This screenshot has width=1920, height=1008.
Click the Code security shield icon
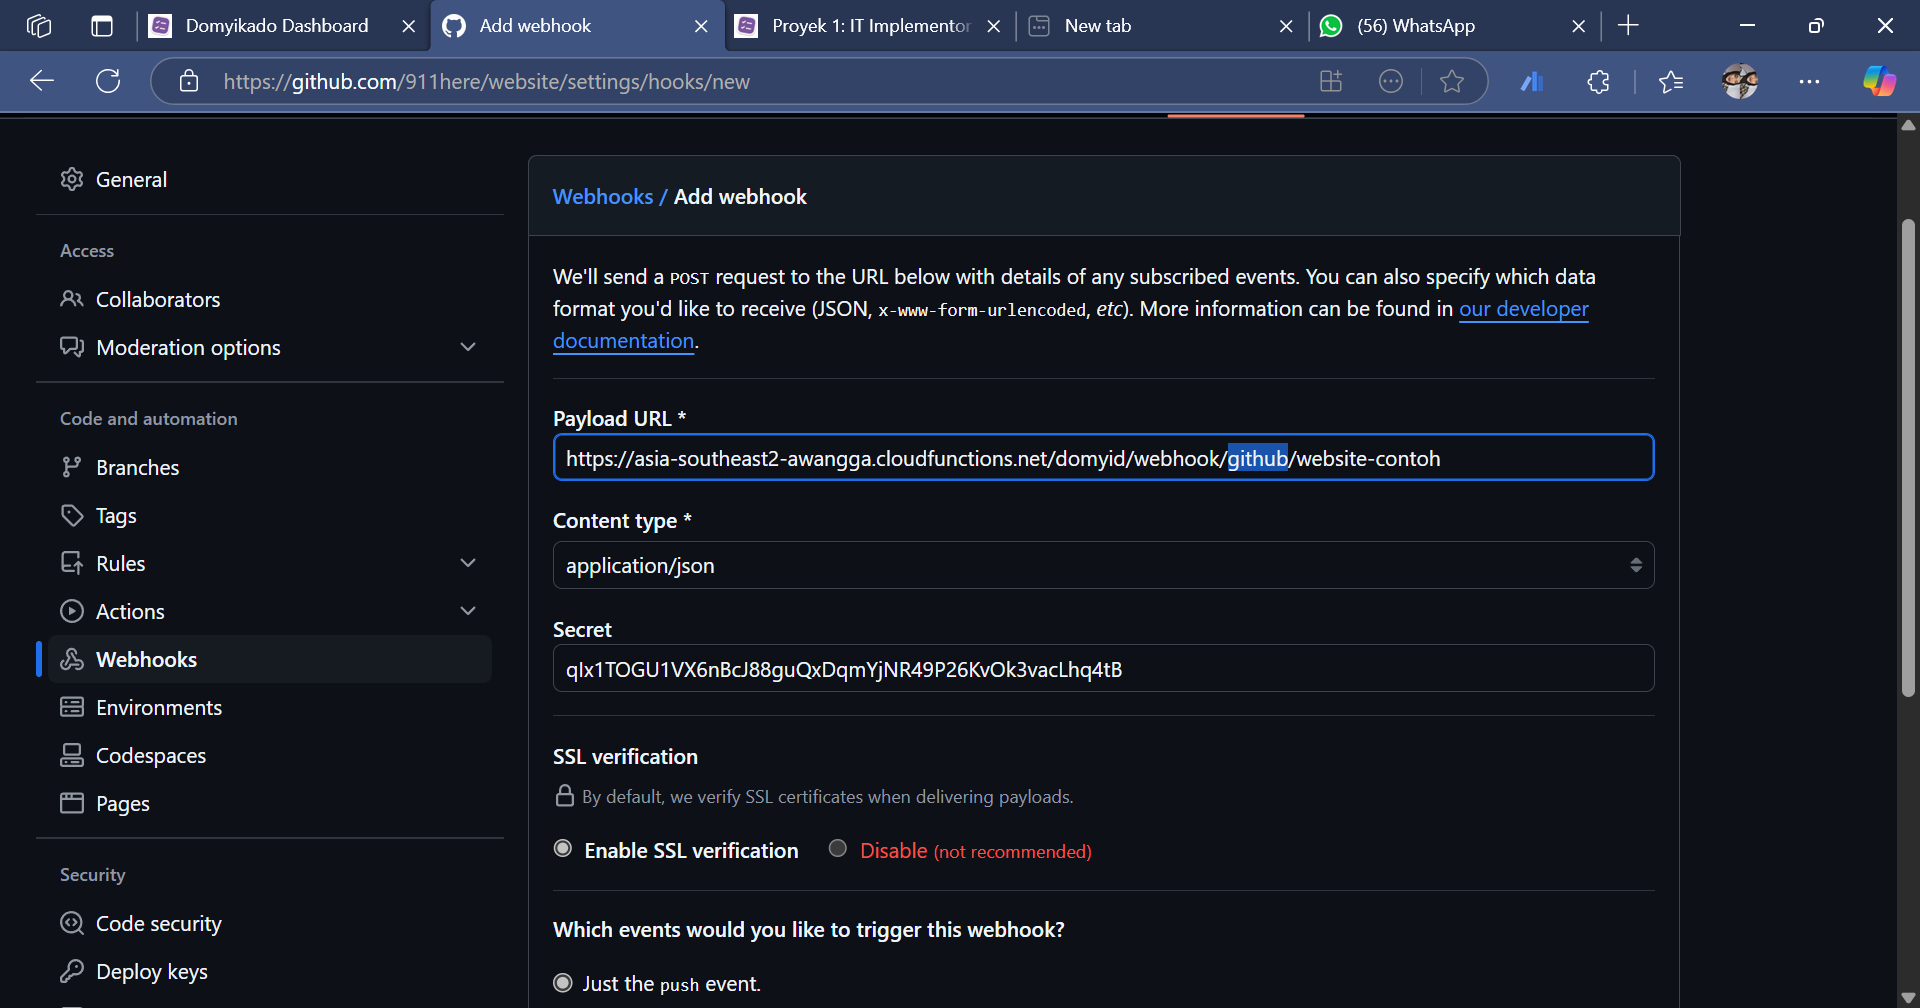point(72,923)
